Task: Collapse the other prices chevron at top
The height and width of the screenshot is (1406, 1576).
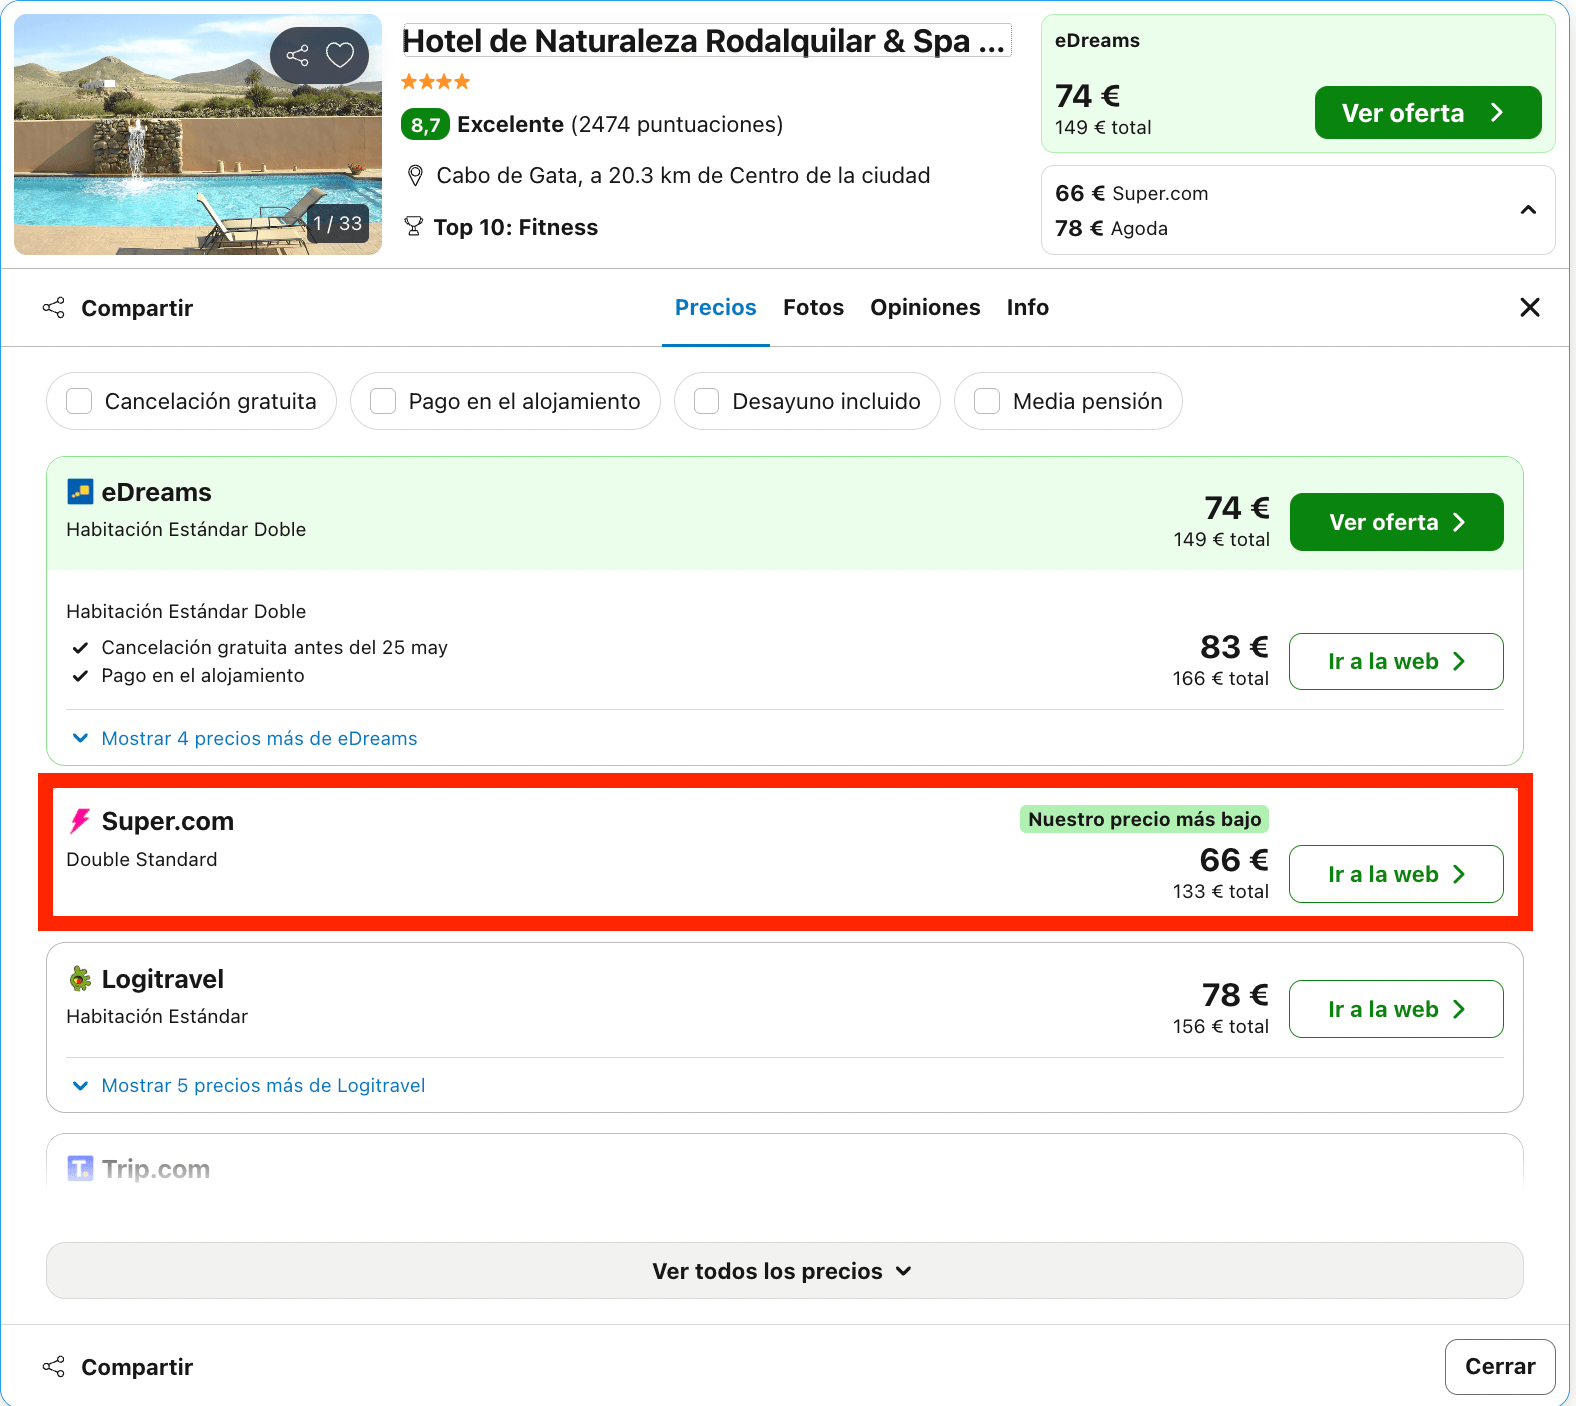Action: 1528,210
